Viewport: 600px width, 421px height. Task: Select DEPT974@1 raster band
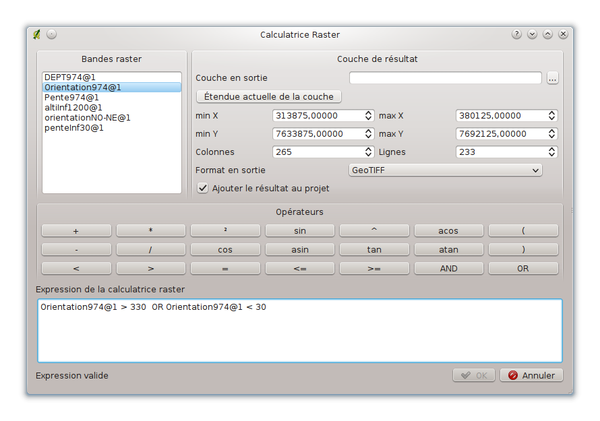66,77
